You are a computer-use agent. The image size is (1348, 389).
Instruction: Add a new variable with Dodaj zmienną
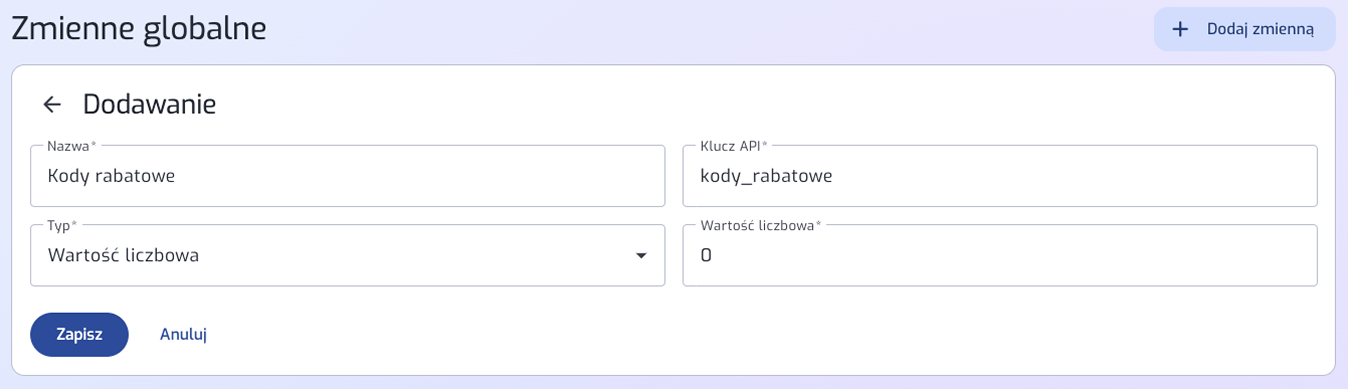pos(1244,29)
